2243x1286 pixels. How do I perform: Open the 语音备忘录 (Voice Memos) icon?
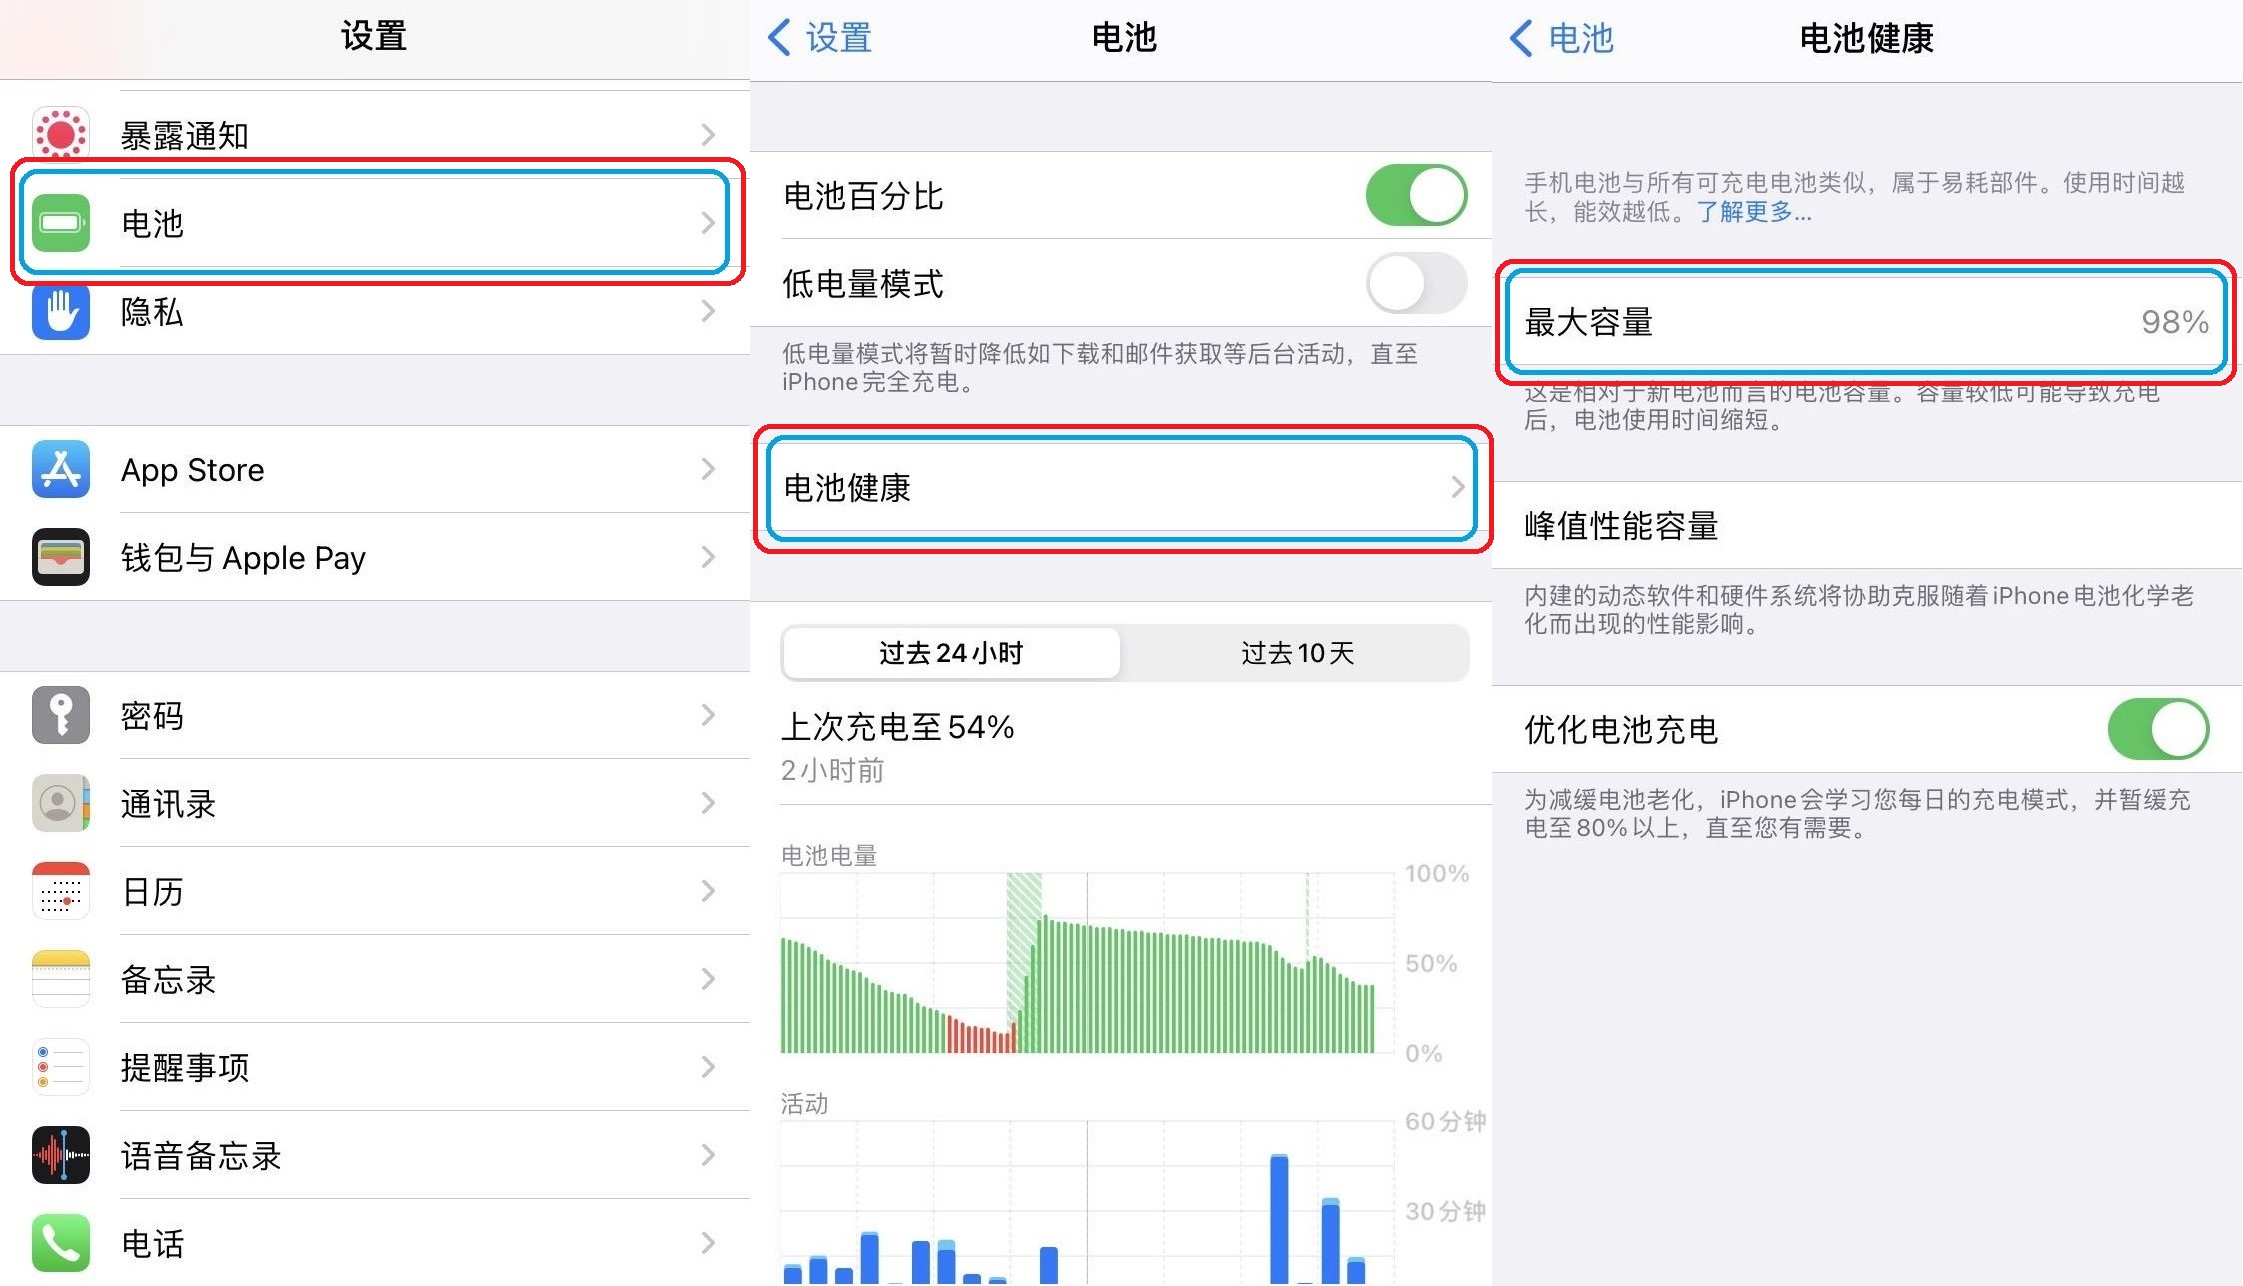[61, 1155]
